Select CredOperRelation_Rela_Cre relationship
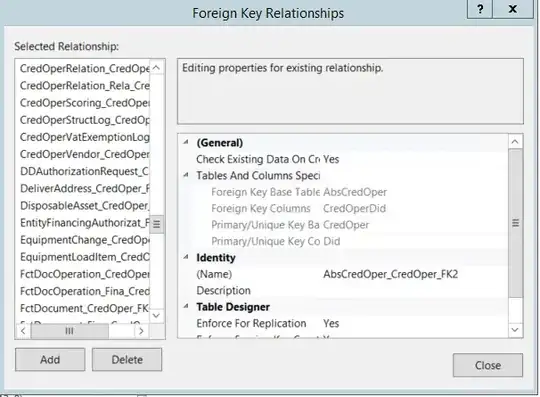The image size is (540, 397). pos(85,85)
